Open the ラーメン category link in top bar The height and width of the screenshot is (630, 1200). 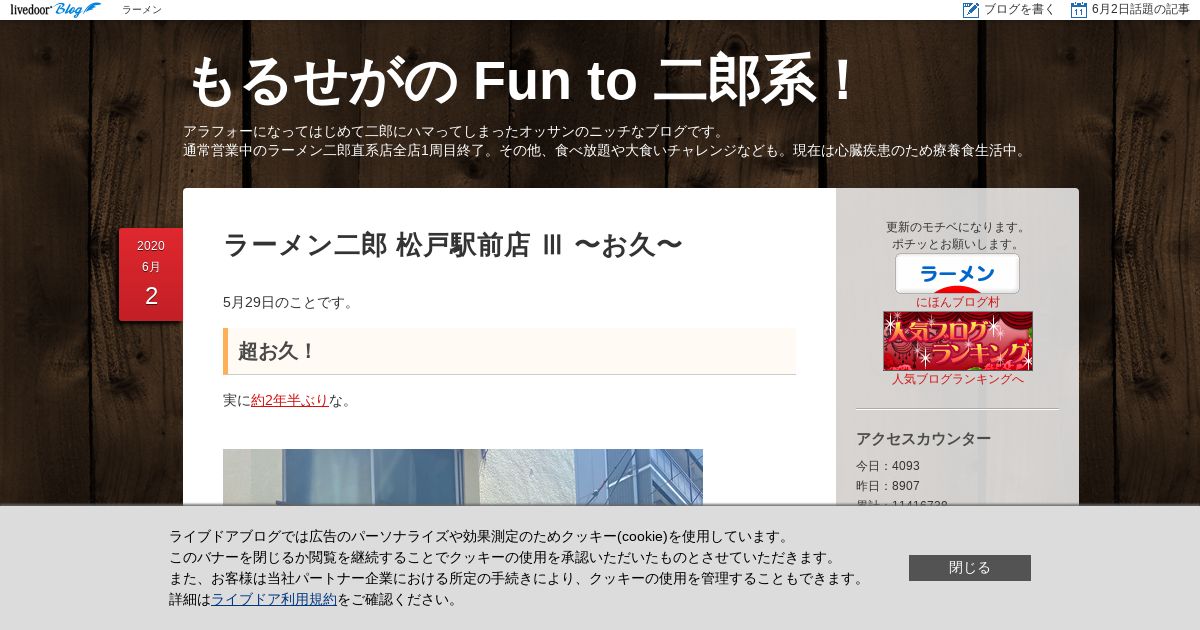[x=142, y=10]
